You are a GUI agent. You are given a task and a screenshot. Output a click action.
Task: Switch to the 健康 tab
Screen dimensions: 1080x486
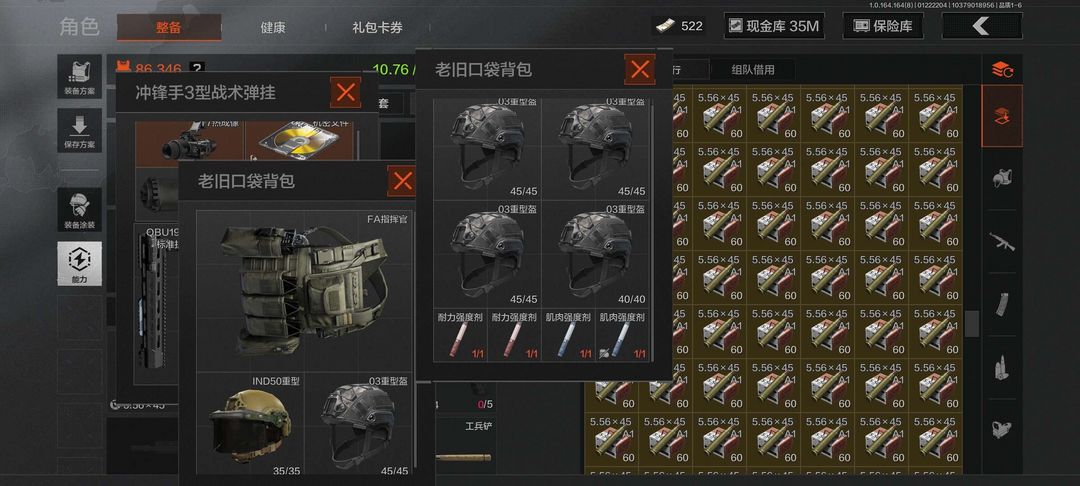[273, 28]
